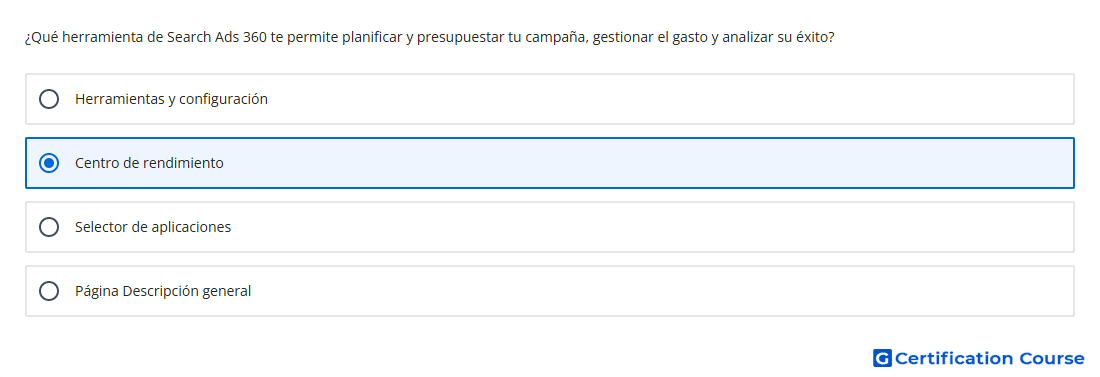Click the selected Centro de rendimiento radio button
Image resolution: width=1100 pixels, height=377 pixels.
pyautogui.click(x=49, y=163)
